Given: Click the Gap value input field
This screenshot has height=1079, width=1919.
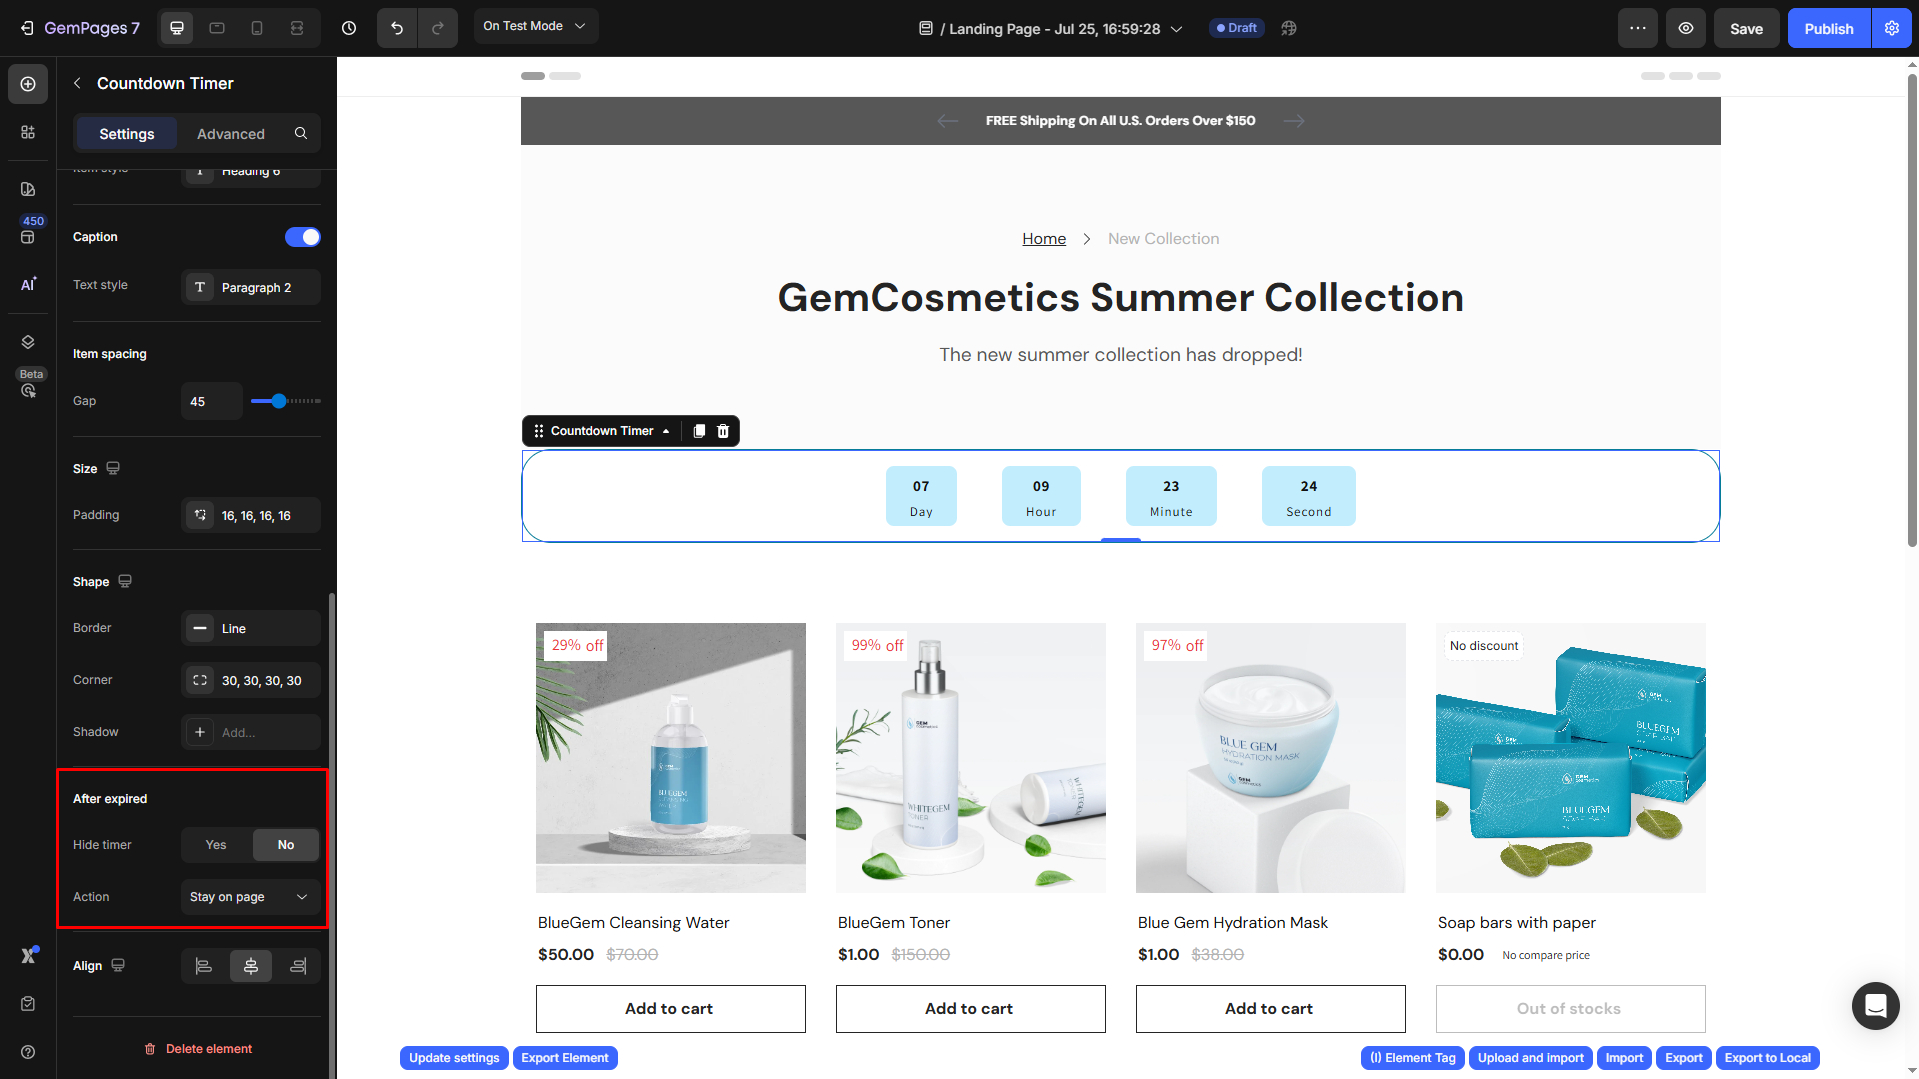Looking at the screenshot, I should 212,401.
